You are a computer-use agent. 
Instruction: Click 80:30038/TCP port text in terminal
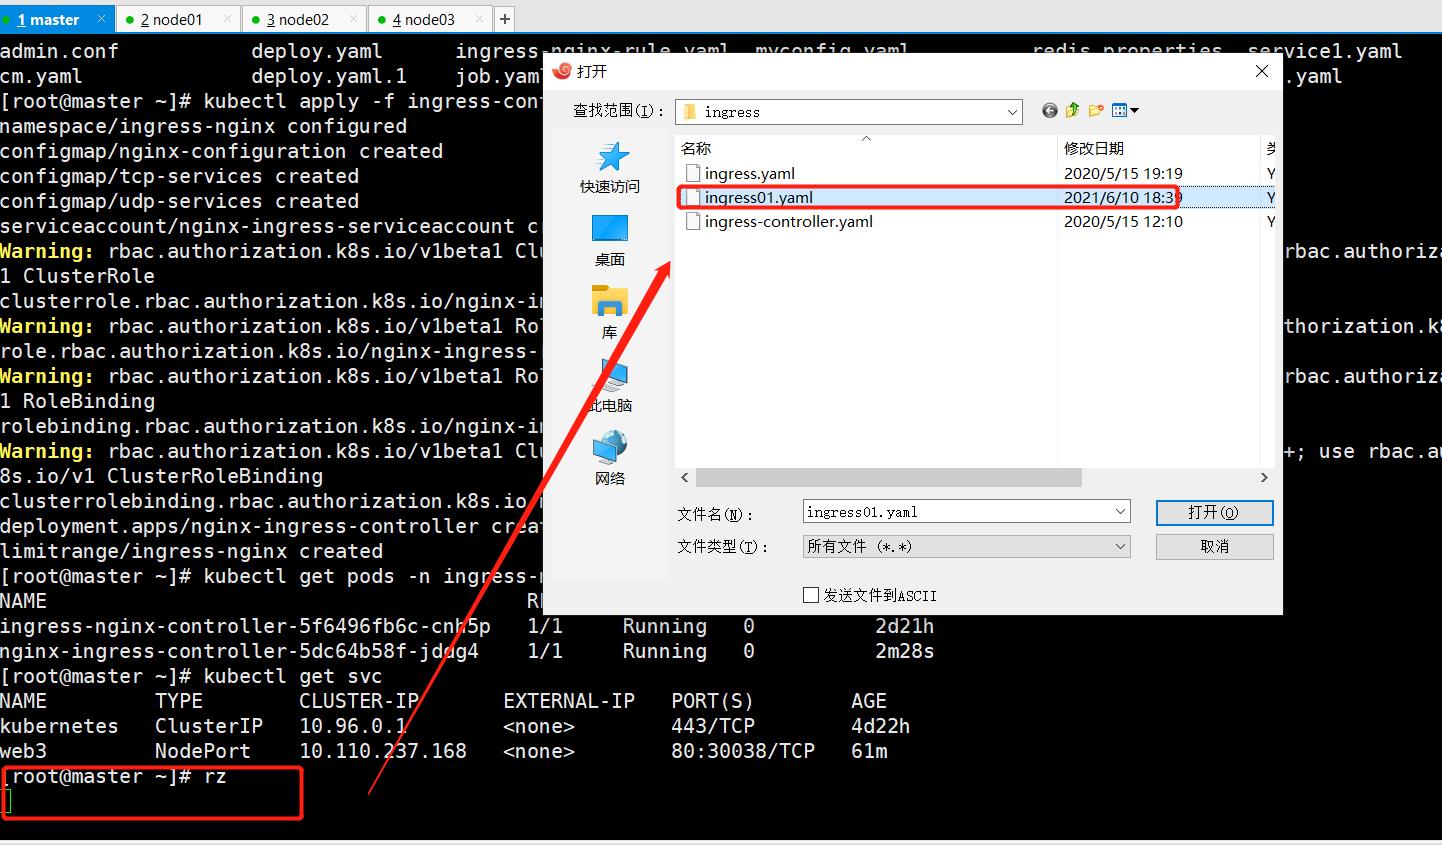pyautogui.click(x=743, y=751)
